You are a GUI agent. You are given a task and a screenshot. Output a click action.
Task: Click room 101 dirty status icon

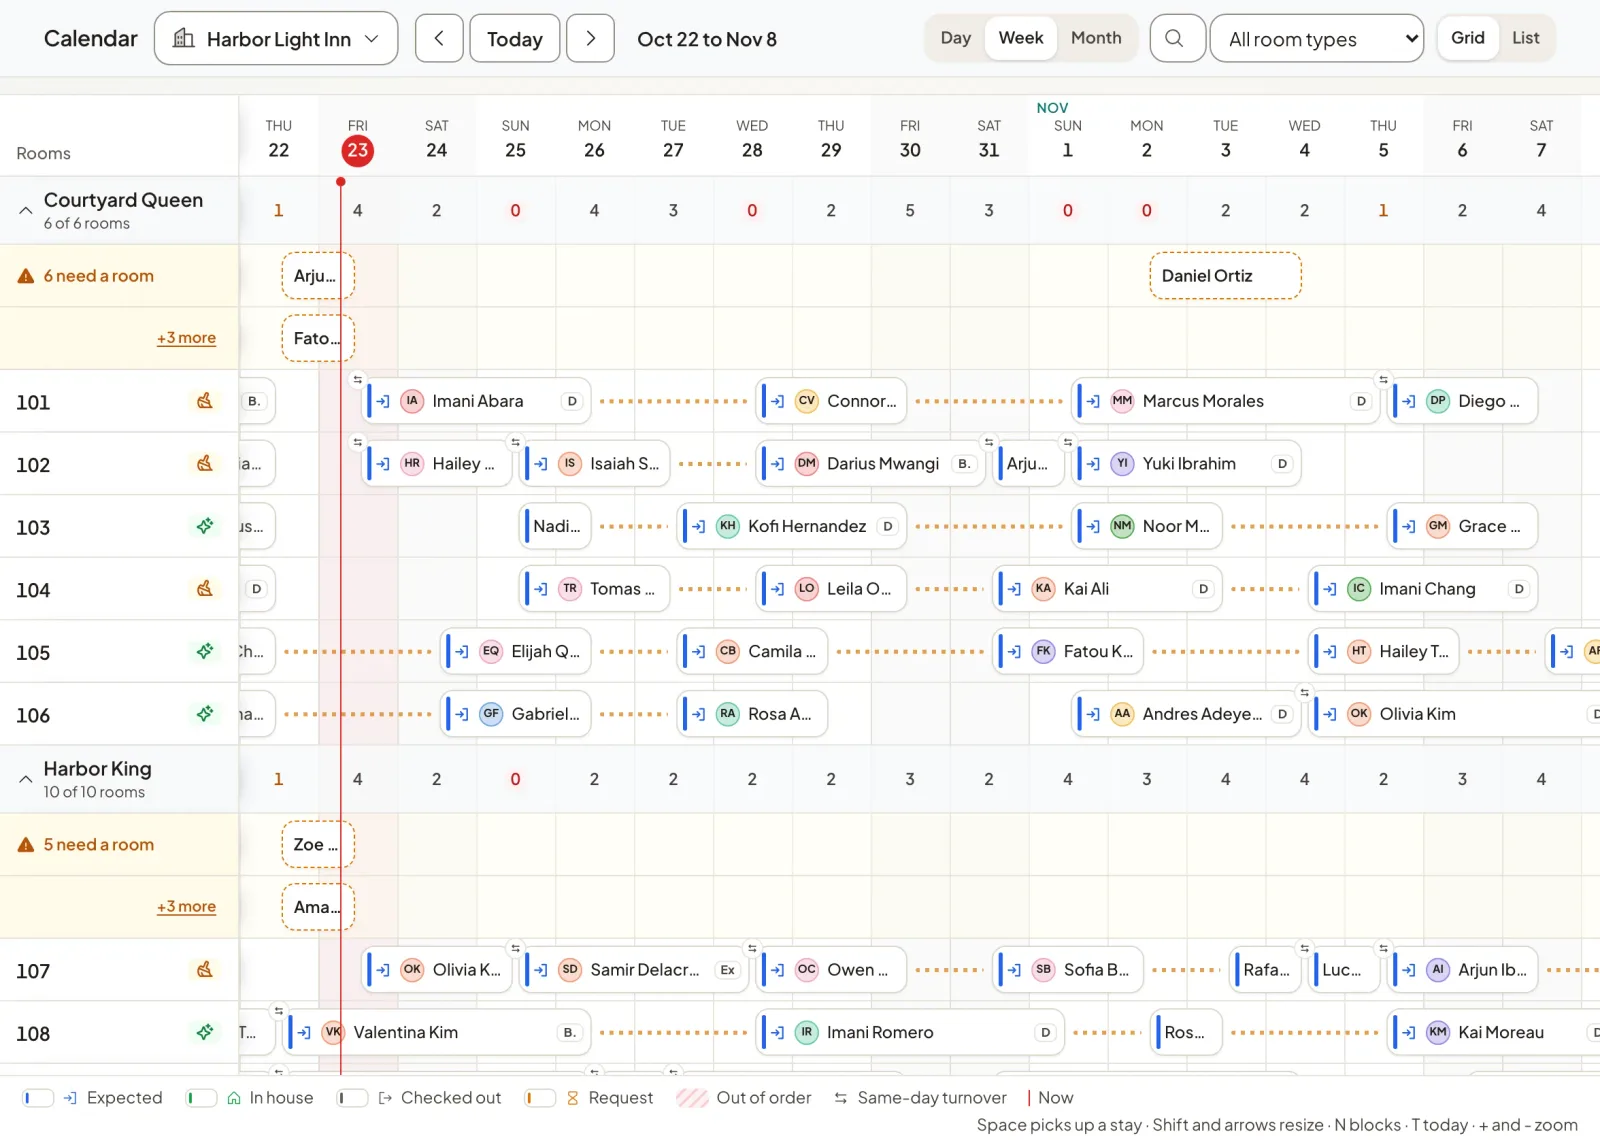tap(205, 401)
